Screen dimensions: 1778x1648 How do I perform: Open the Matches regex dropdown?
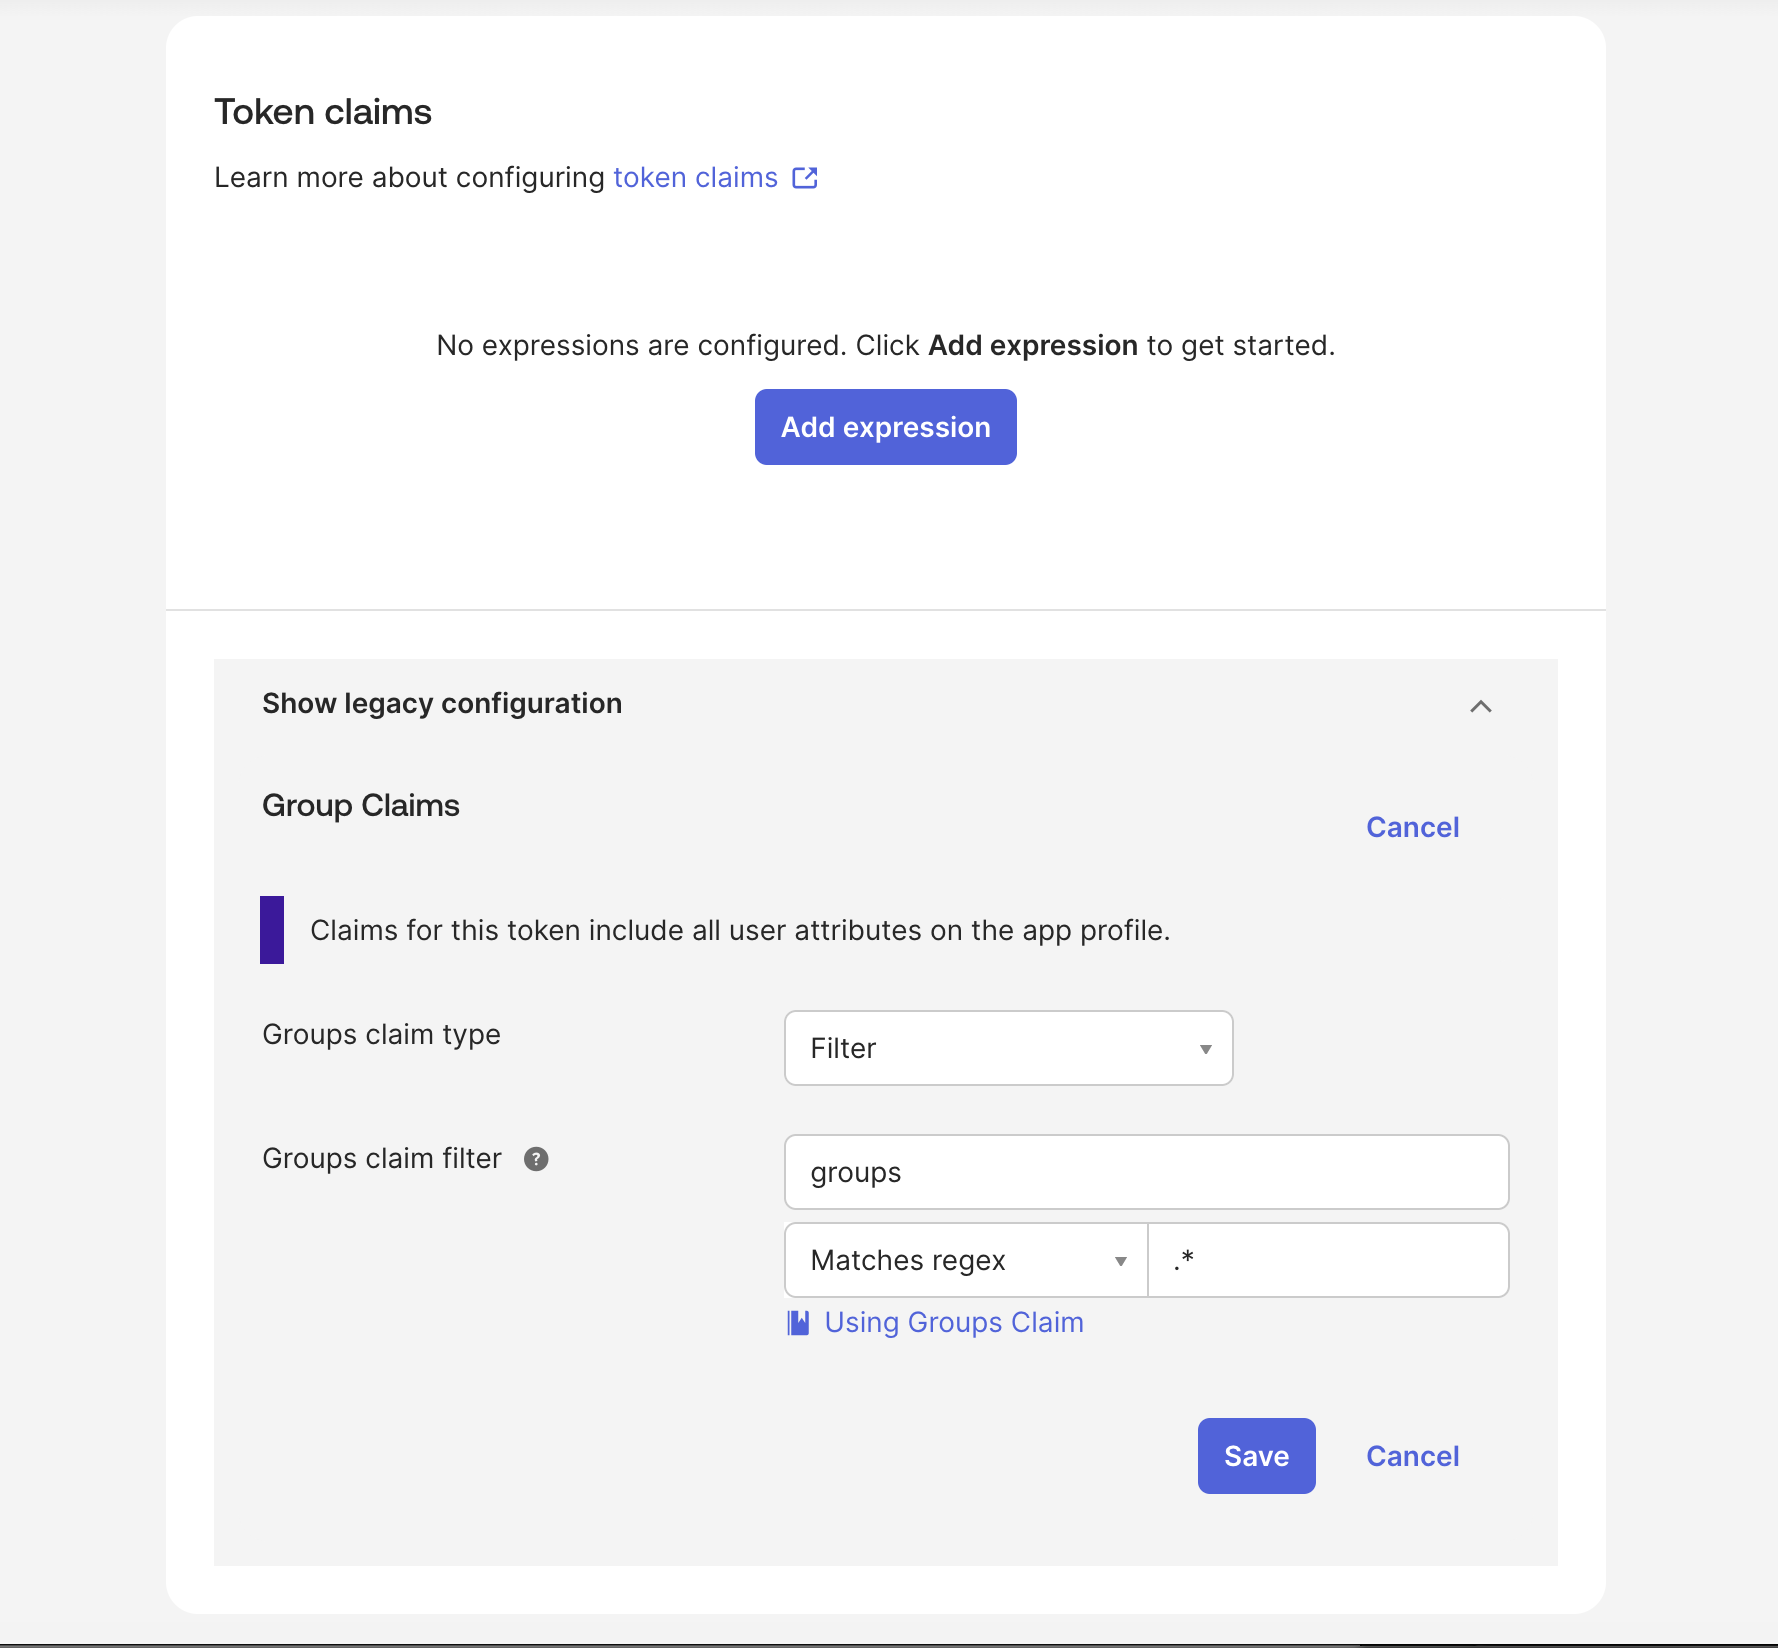pos(965,1260)
